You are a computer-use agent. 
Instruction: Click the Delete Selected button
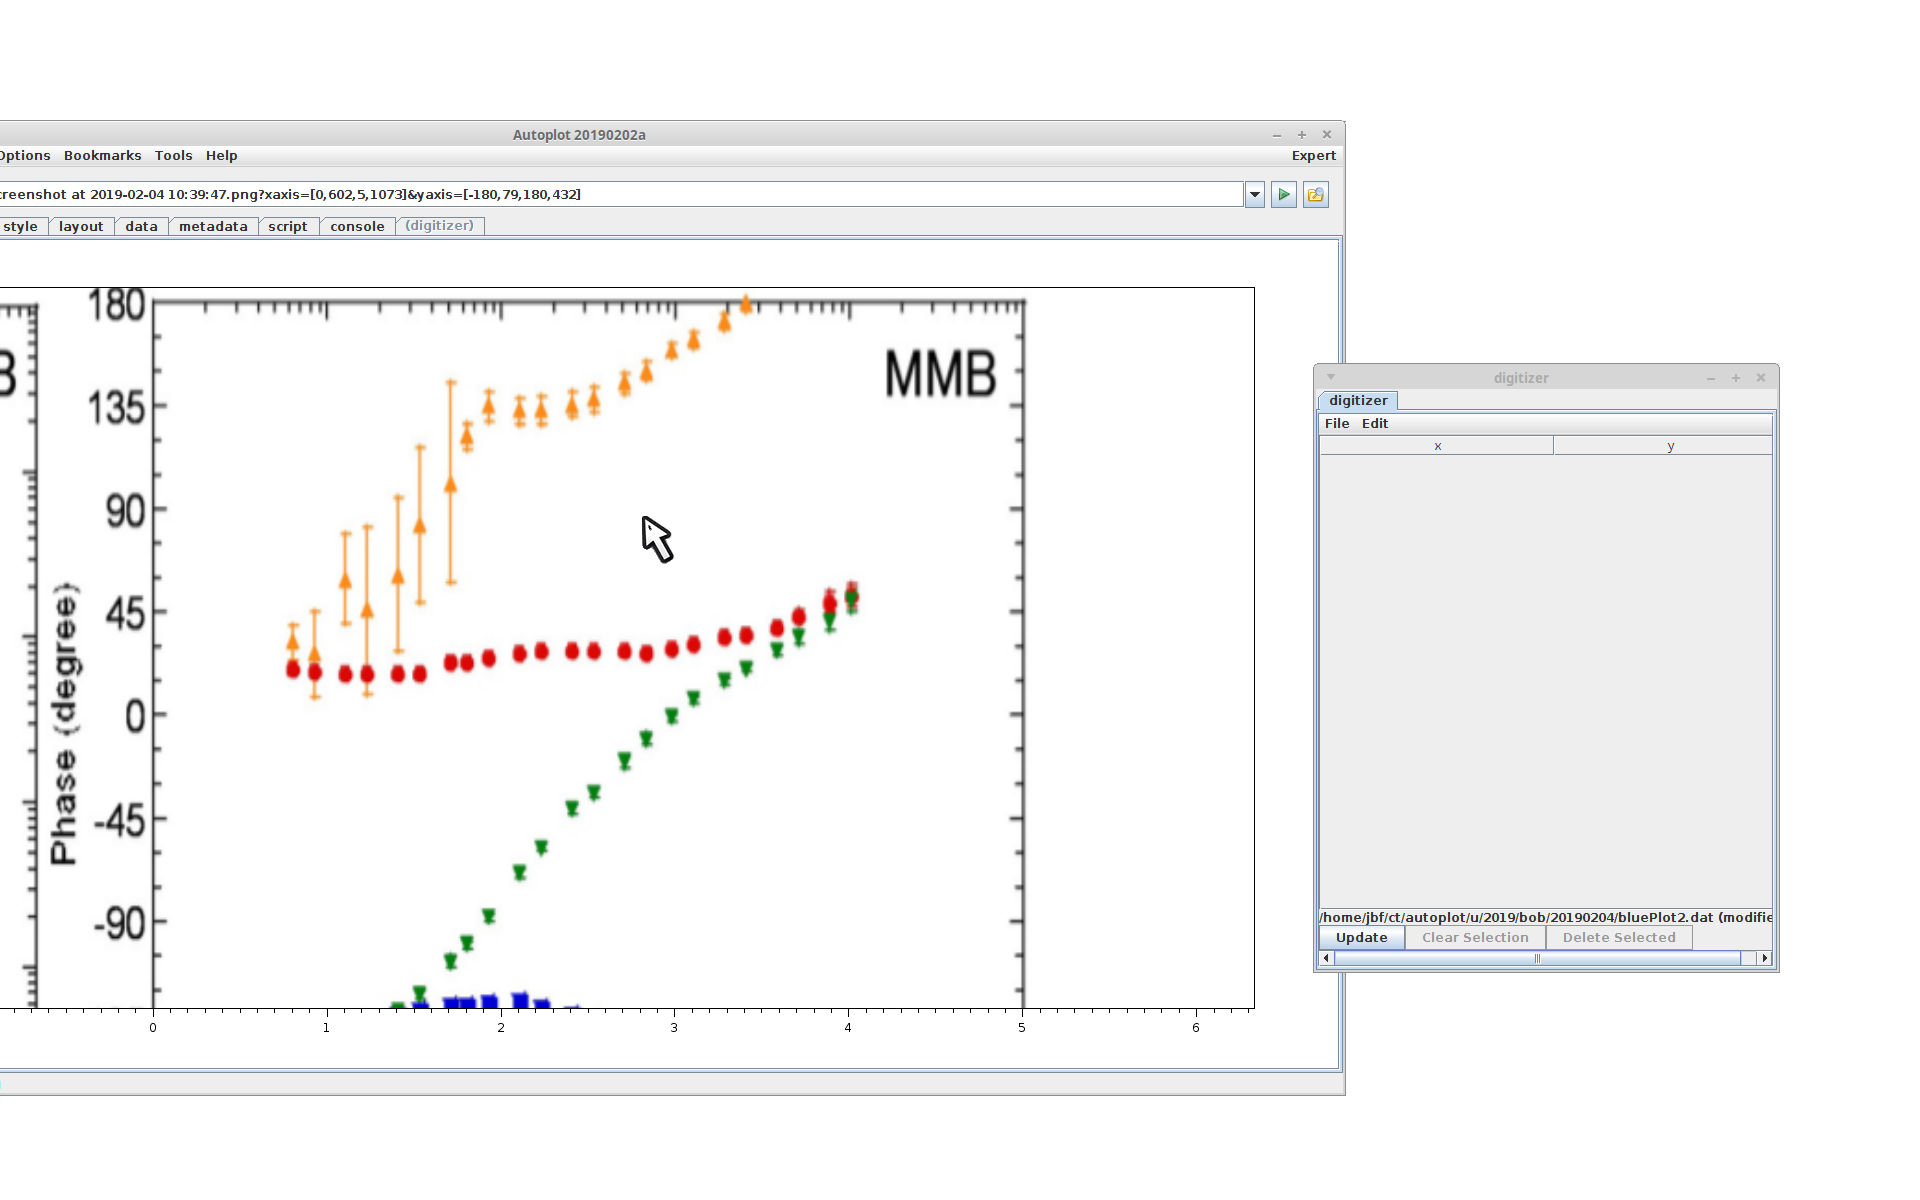[x=1619, y=938]
